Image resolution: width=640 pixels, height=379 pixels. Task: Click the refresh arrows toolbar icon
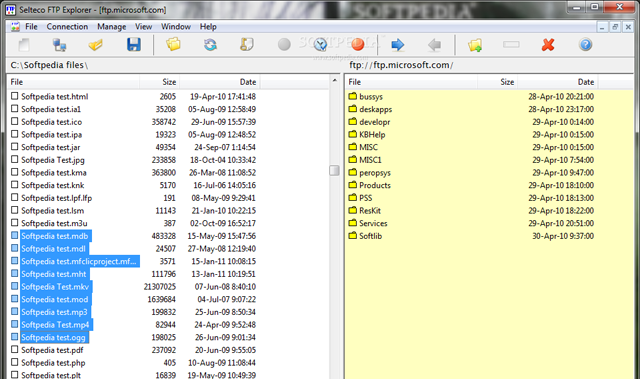[x=210, y=44]
